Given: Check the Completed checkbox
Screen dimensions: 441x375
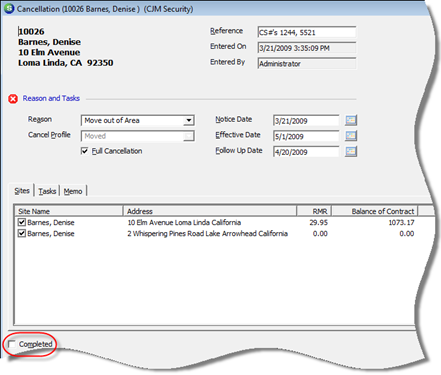Looking at the screenshot, I should 12,344.
